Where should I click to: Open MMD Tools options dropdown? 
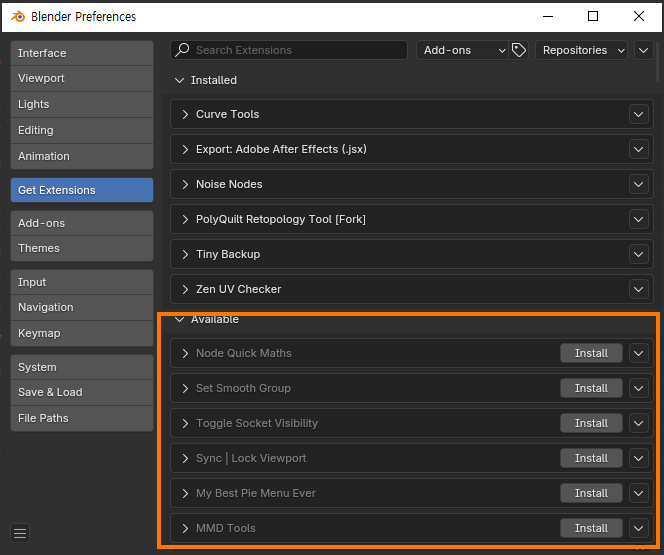[x=639, y=528]
